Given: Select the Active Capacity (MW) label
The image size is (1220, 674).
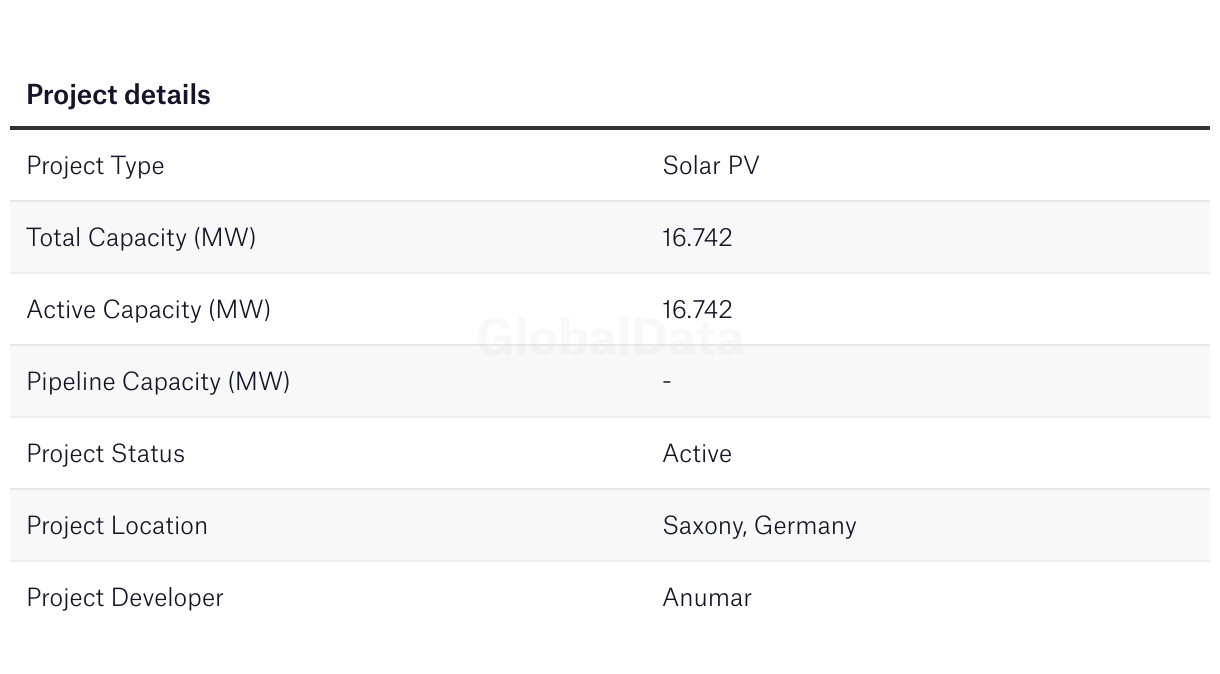Looking at the screenshot, I should click(x=148, y=310).
